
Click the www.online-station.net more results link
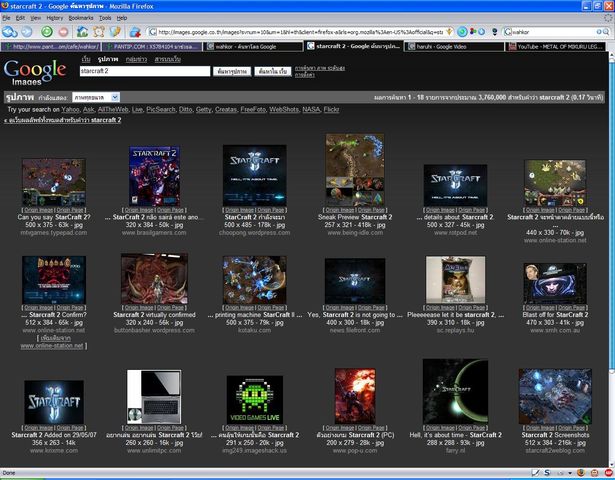pyautogui.click(x=52, y=346)
